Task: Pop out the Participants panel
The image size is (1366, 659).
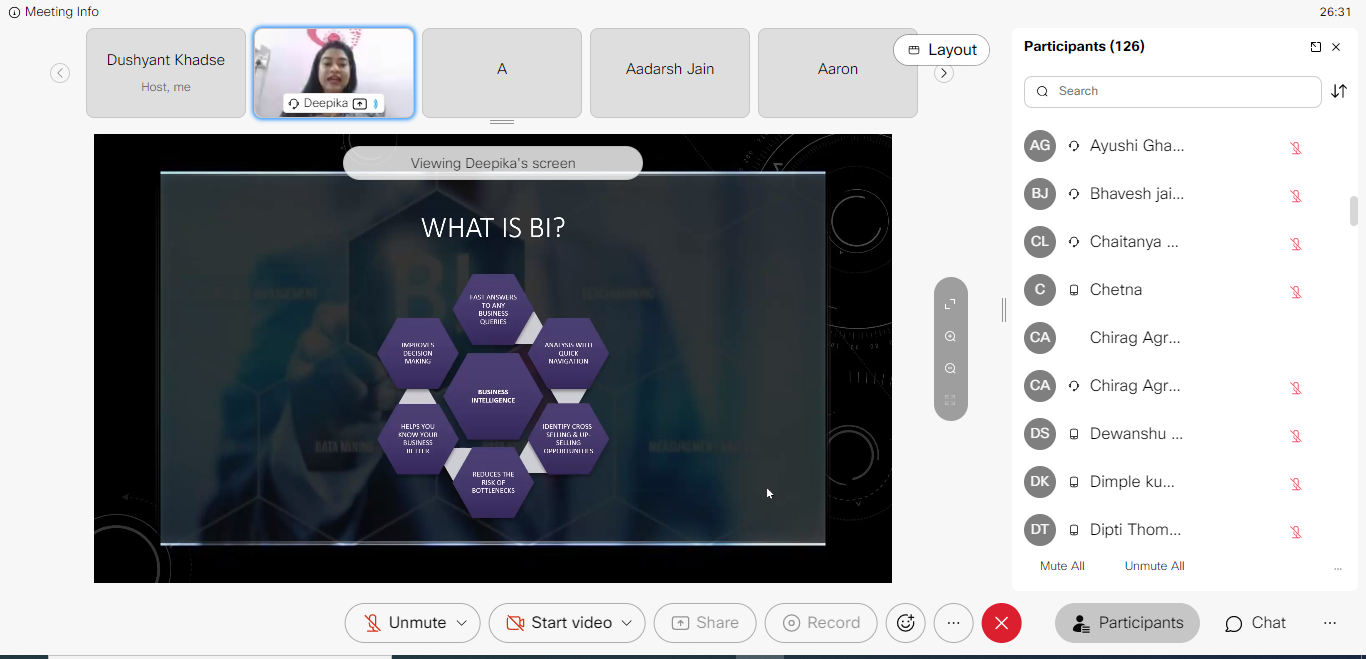Action: point(1315,47)
